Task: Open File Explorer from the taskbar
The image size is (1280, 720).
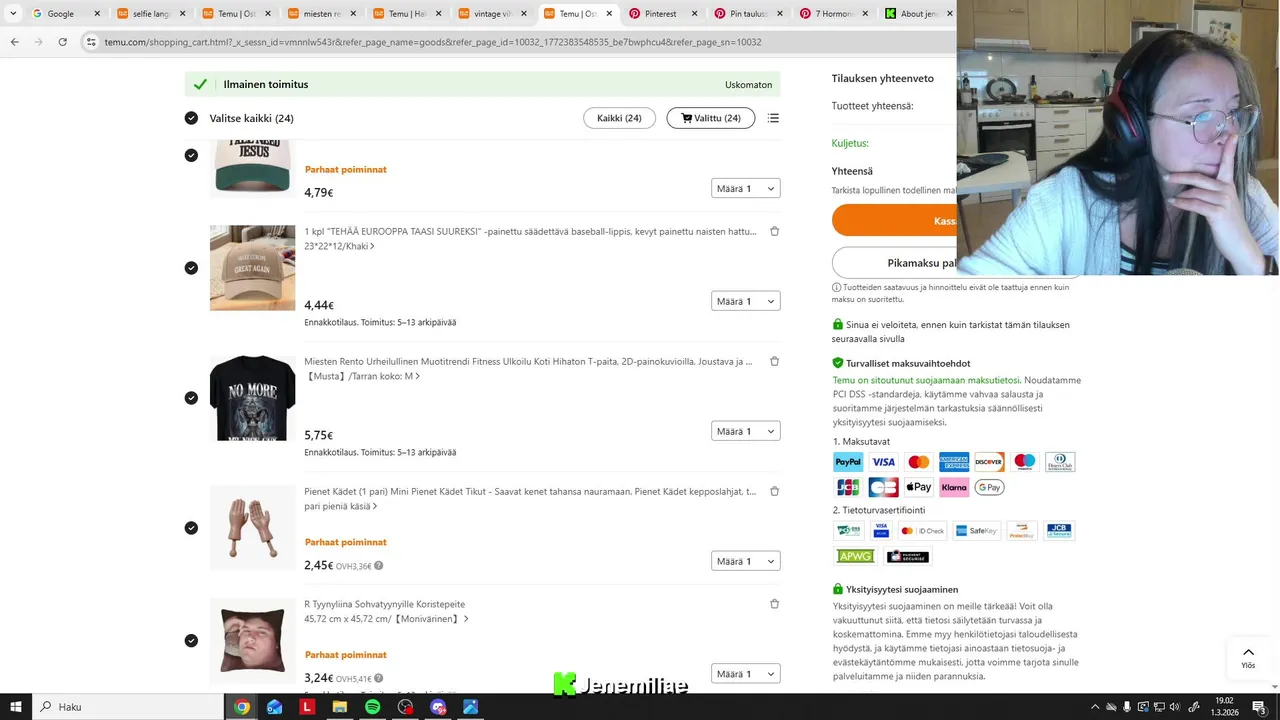Action: point(340,707)
